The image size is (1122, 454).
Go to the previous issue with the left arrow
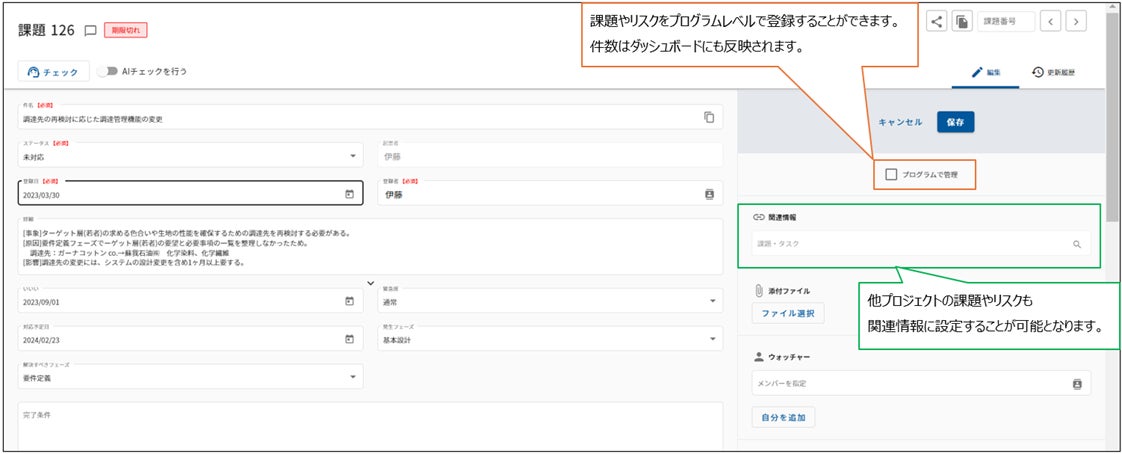click(1052, 21)
